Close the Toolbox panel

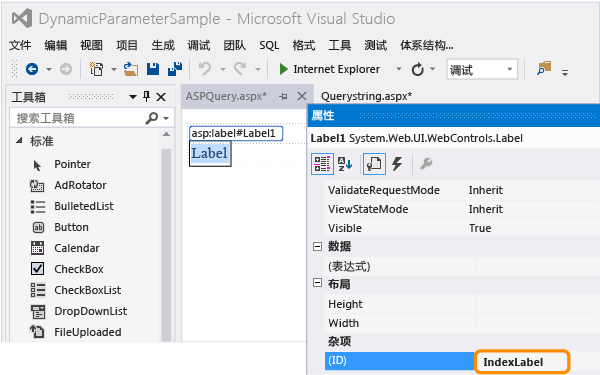coord(161,97)
